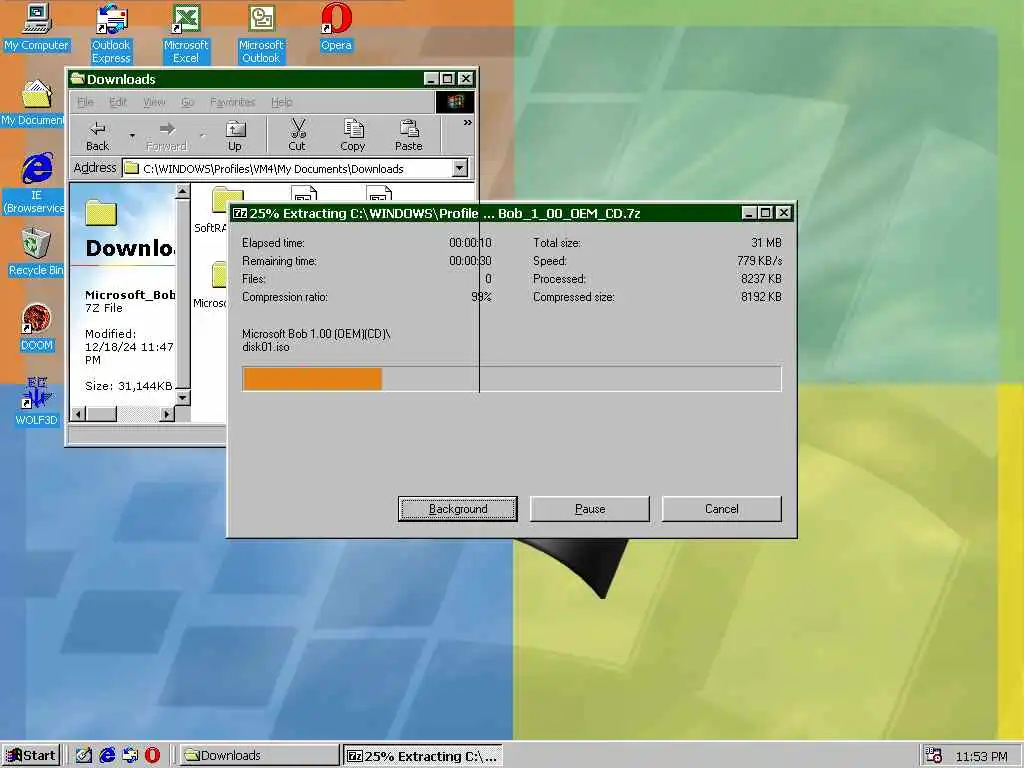Viewport: 1024px width, 768px height.
Task: Launch Opera from Quick Launch
Action: coord(152,756)
